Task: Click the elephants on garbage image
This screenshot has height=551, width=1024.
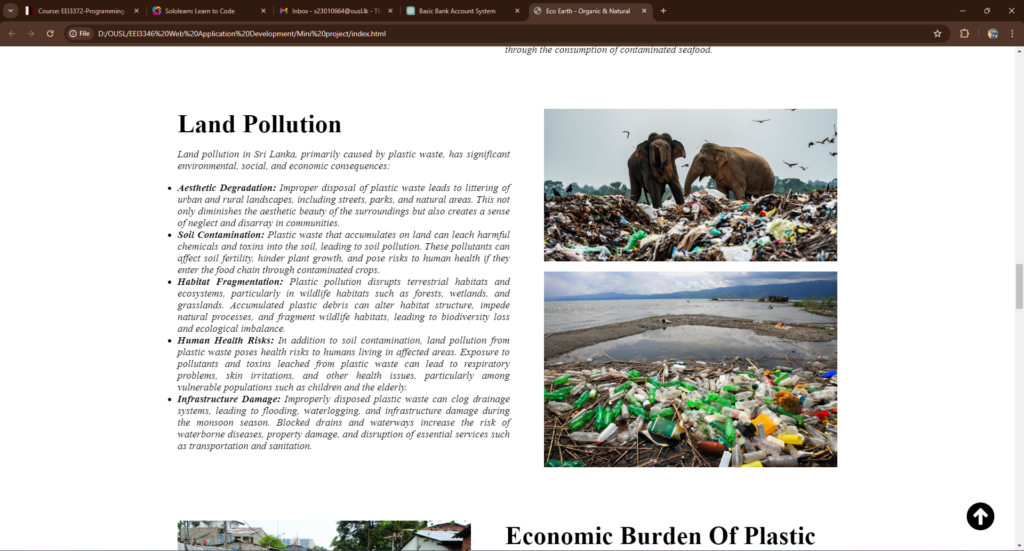Action: 690,185
